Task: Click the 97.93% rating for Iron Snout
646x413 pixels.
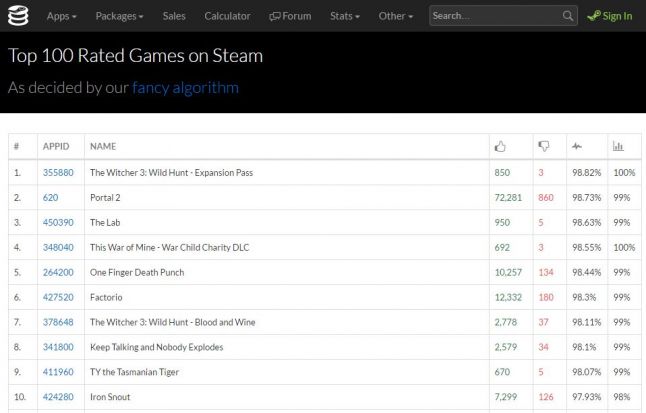Action: coord(587,397)
